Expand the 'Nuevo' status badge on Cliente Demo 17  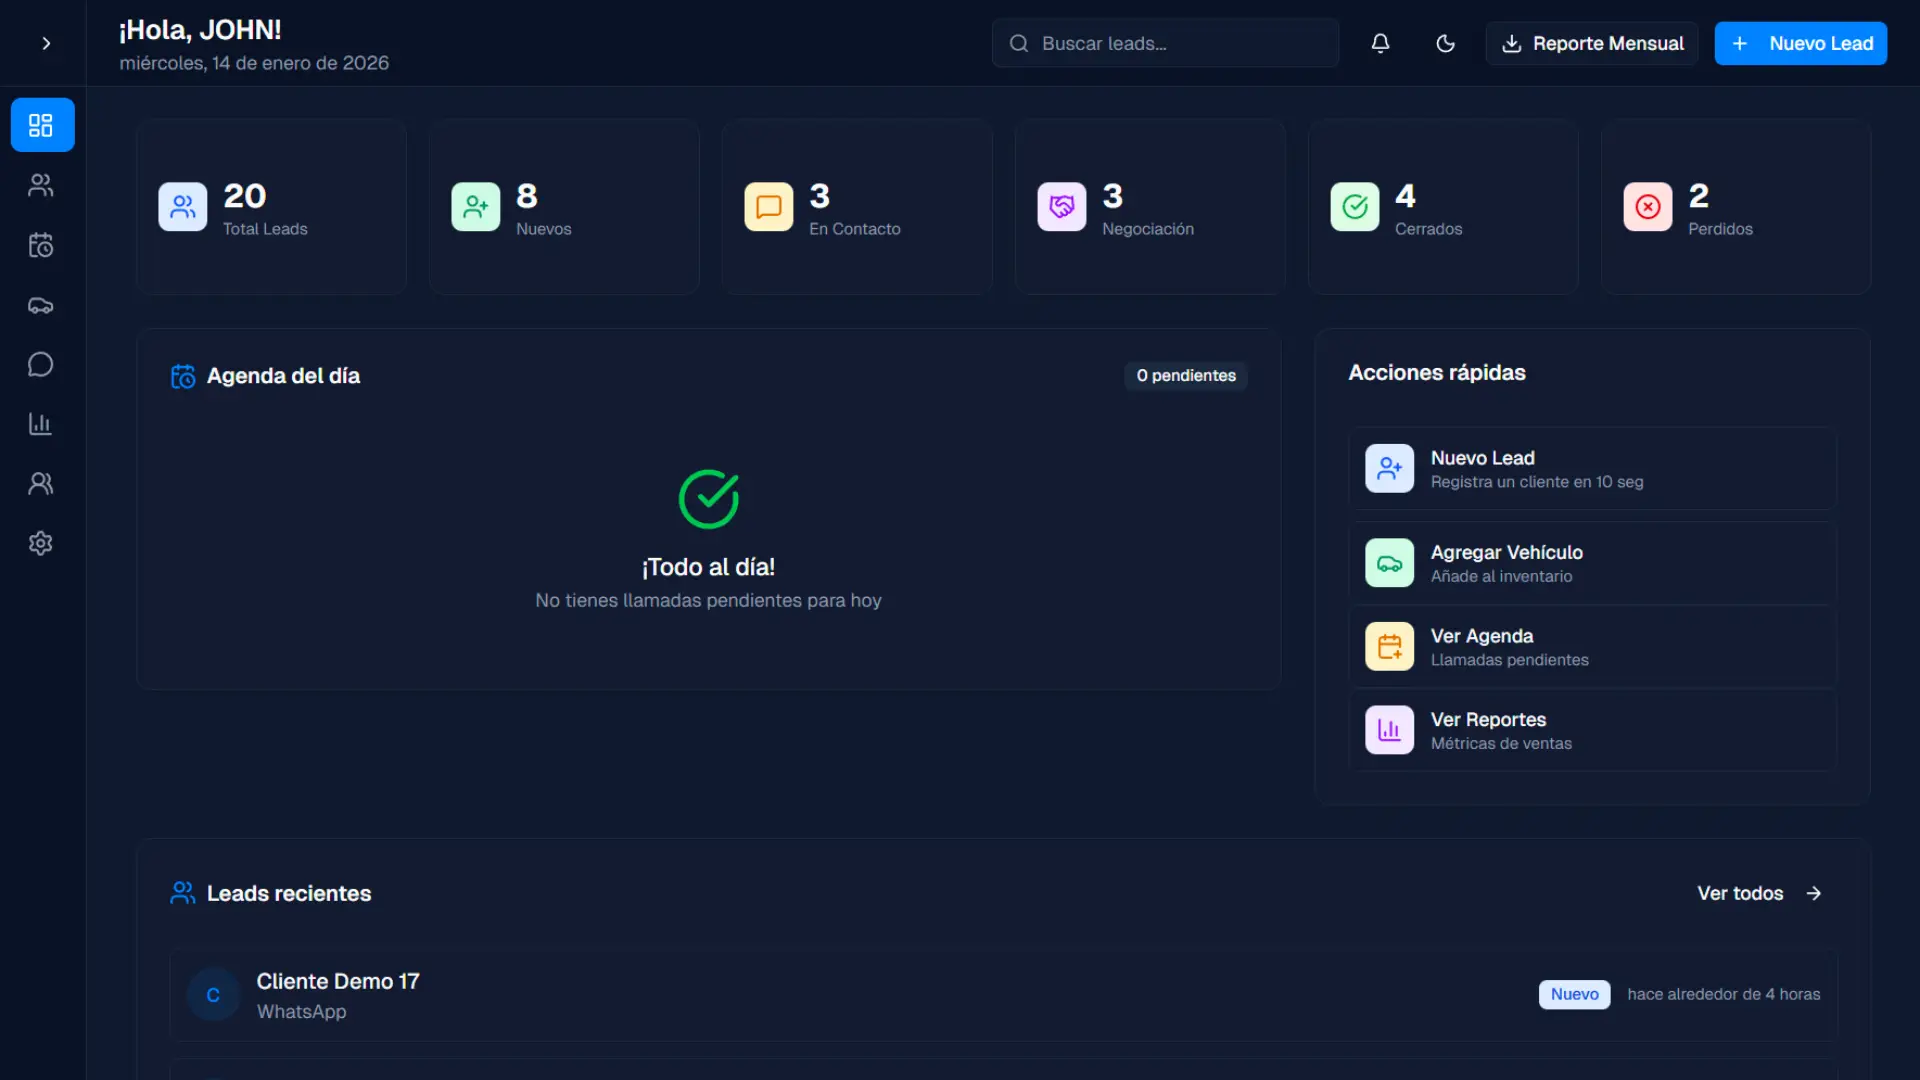pyautogui.click(x=1574, y=994)
